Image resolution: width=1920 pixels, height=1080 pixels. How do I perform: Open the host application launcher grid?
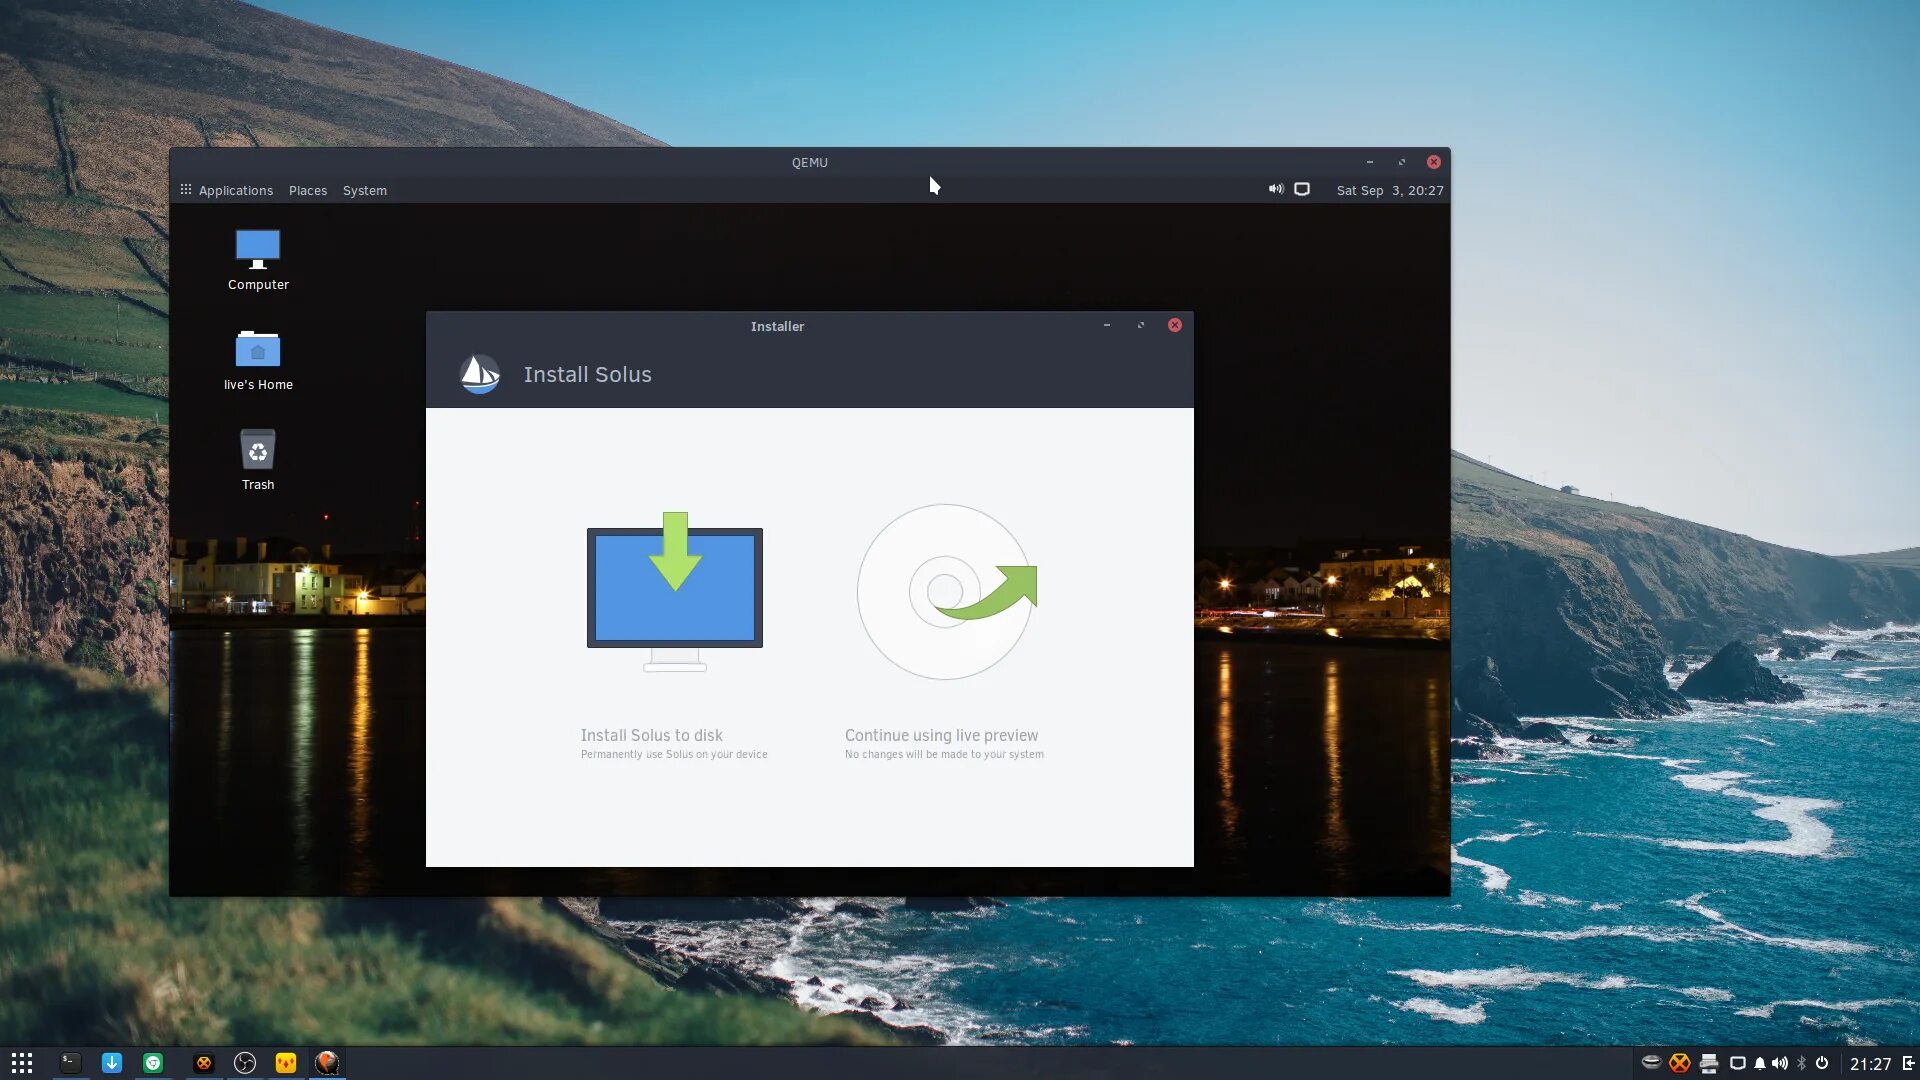point(22,1063)
